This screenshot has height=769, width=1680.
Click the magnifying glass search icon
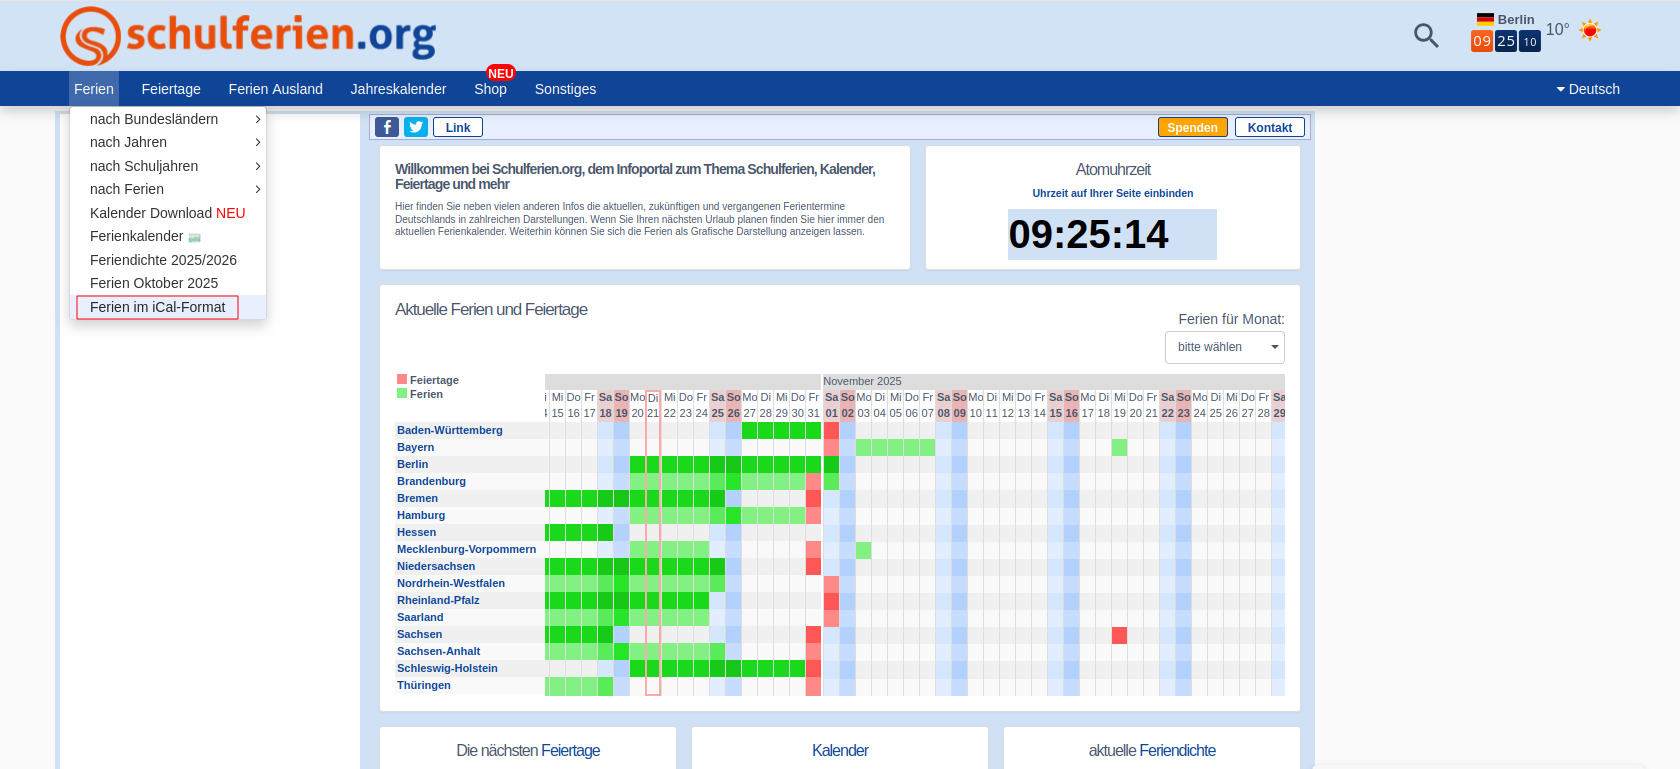[1425, 36]
